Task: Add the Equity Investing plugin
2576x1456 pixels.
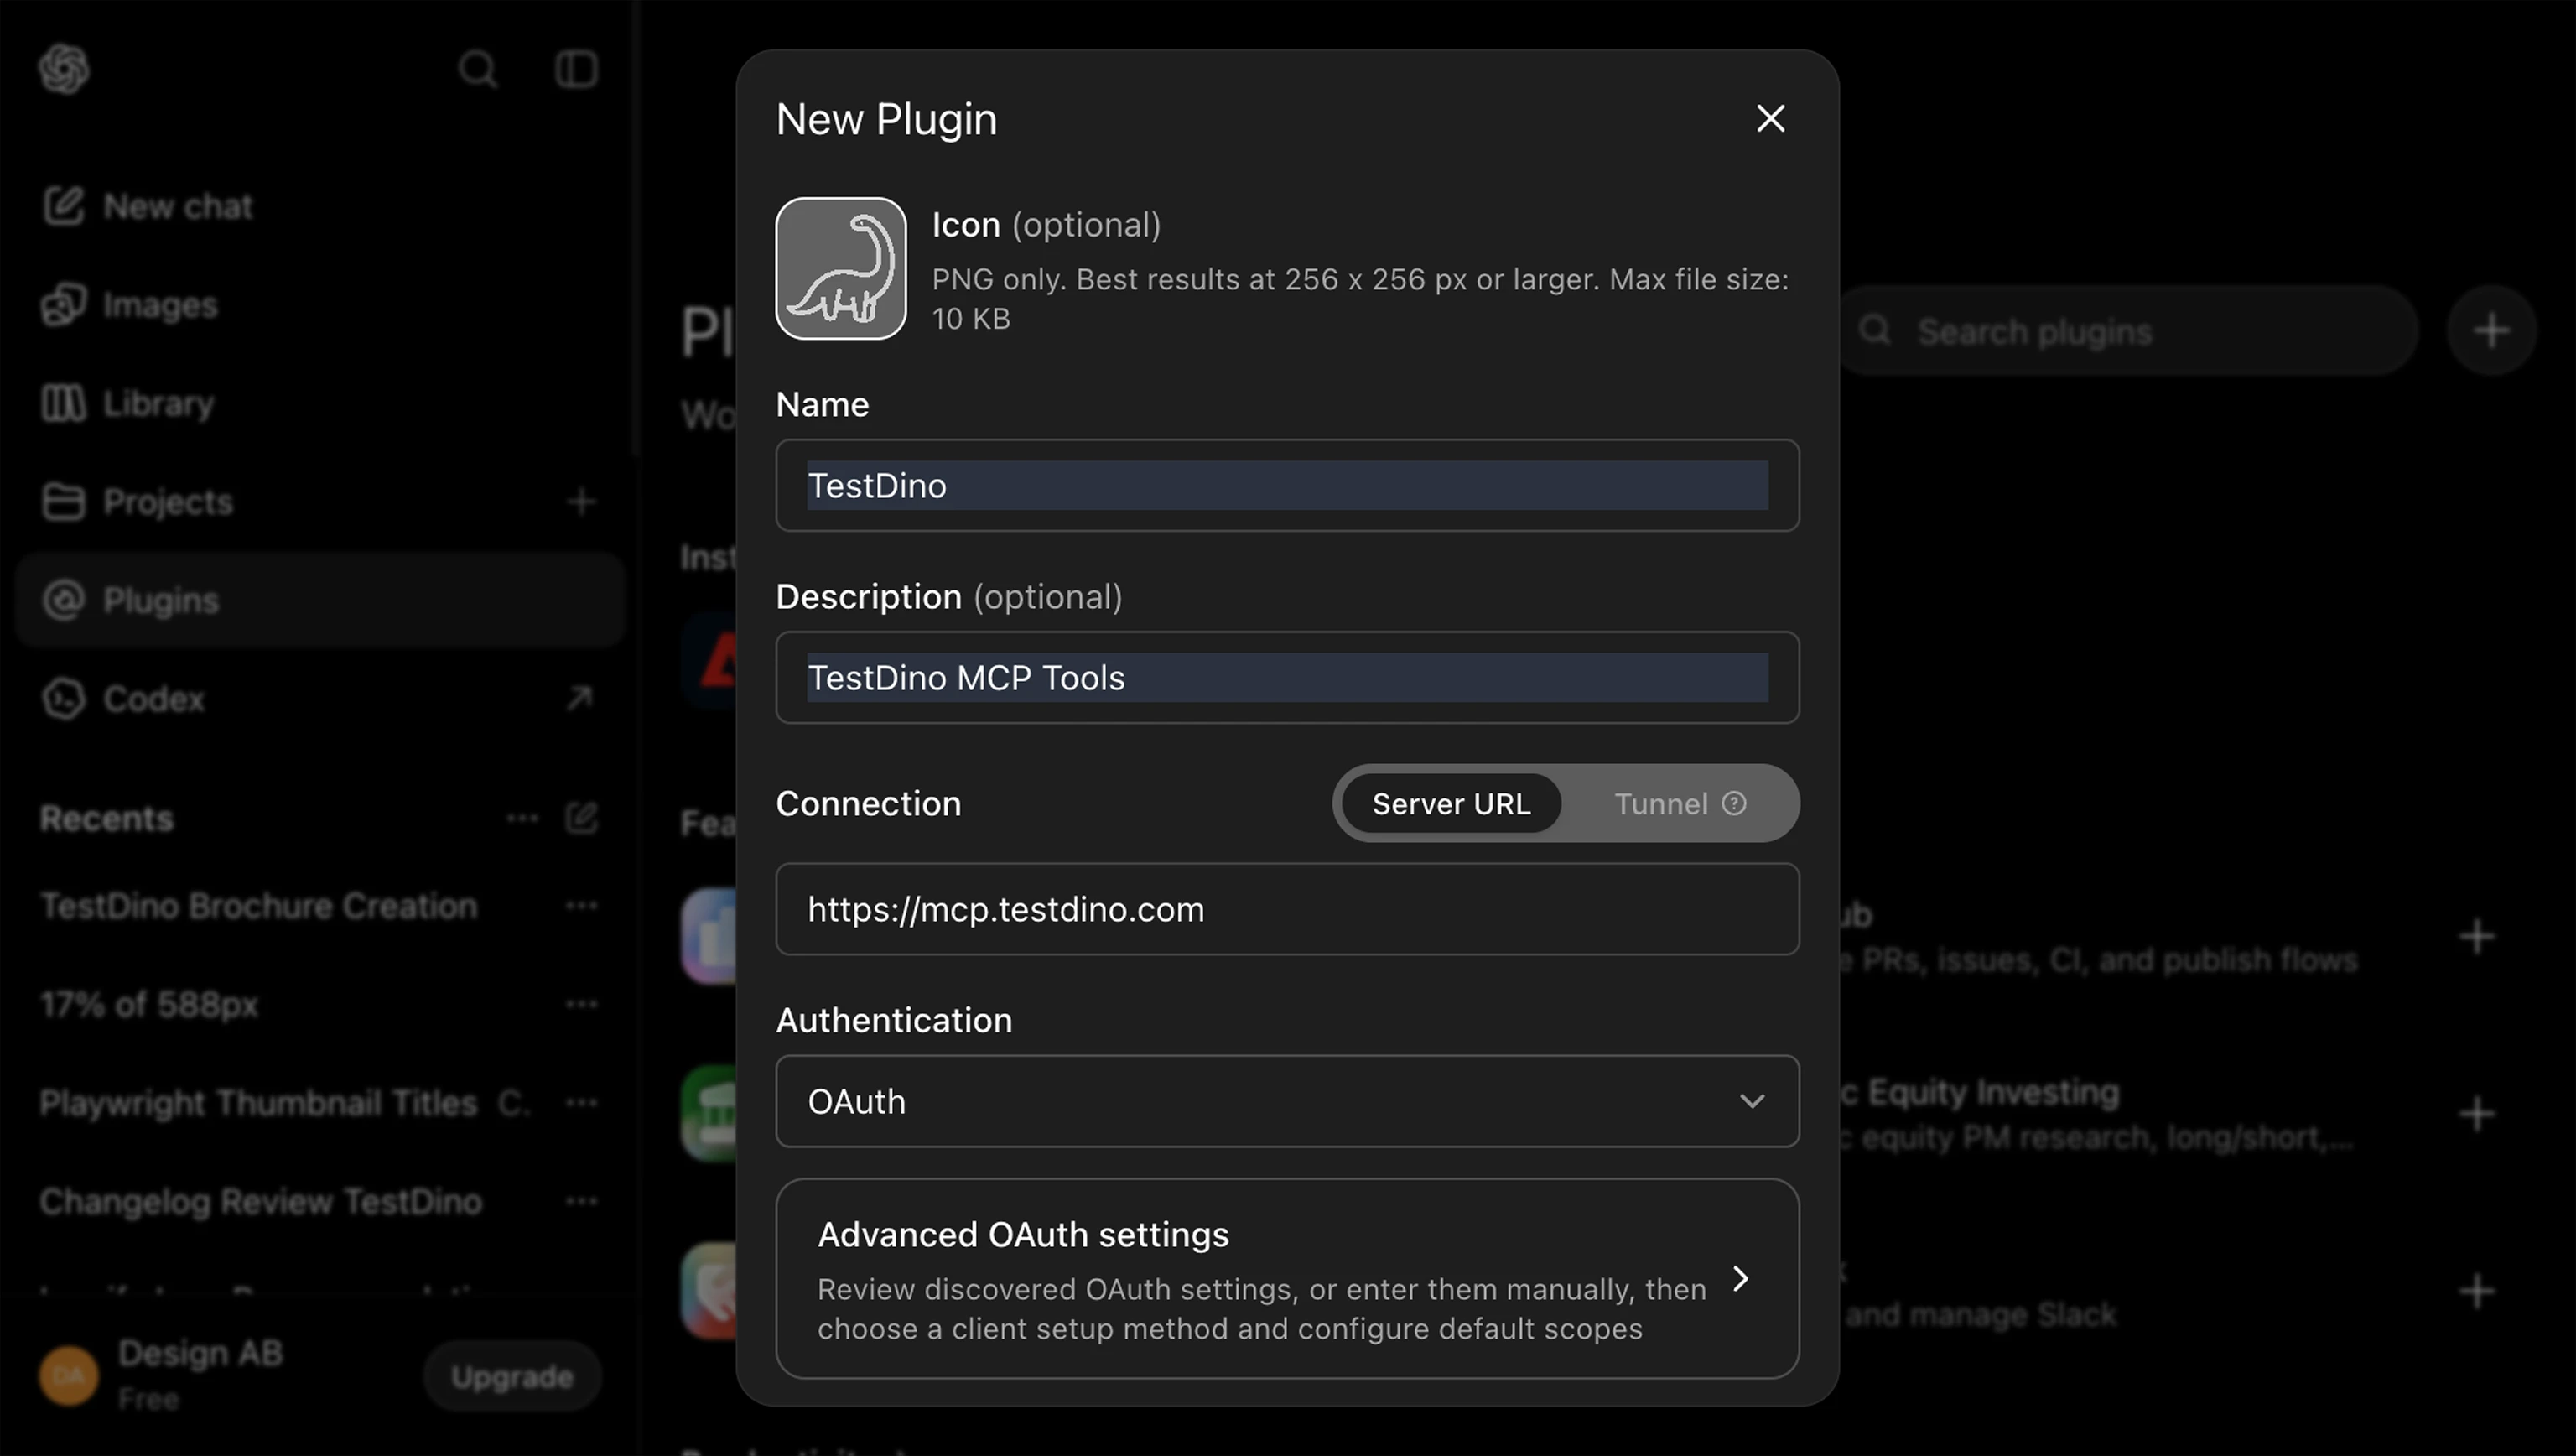Action: click(x=2476, y=1114)
